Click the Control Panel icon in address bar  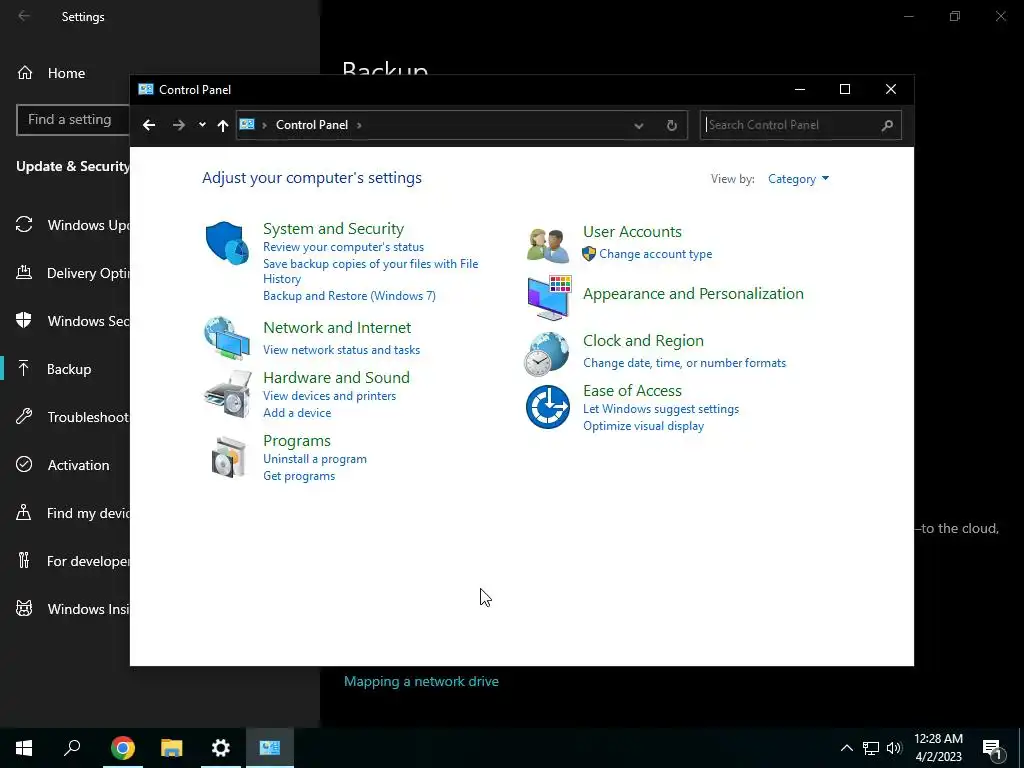point(247,124)
